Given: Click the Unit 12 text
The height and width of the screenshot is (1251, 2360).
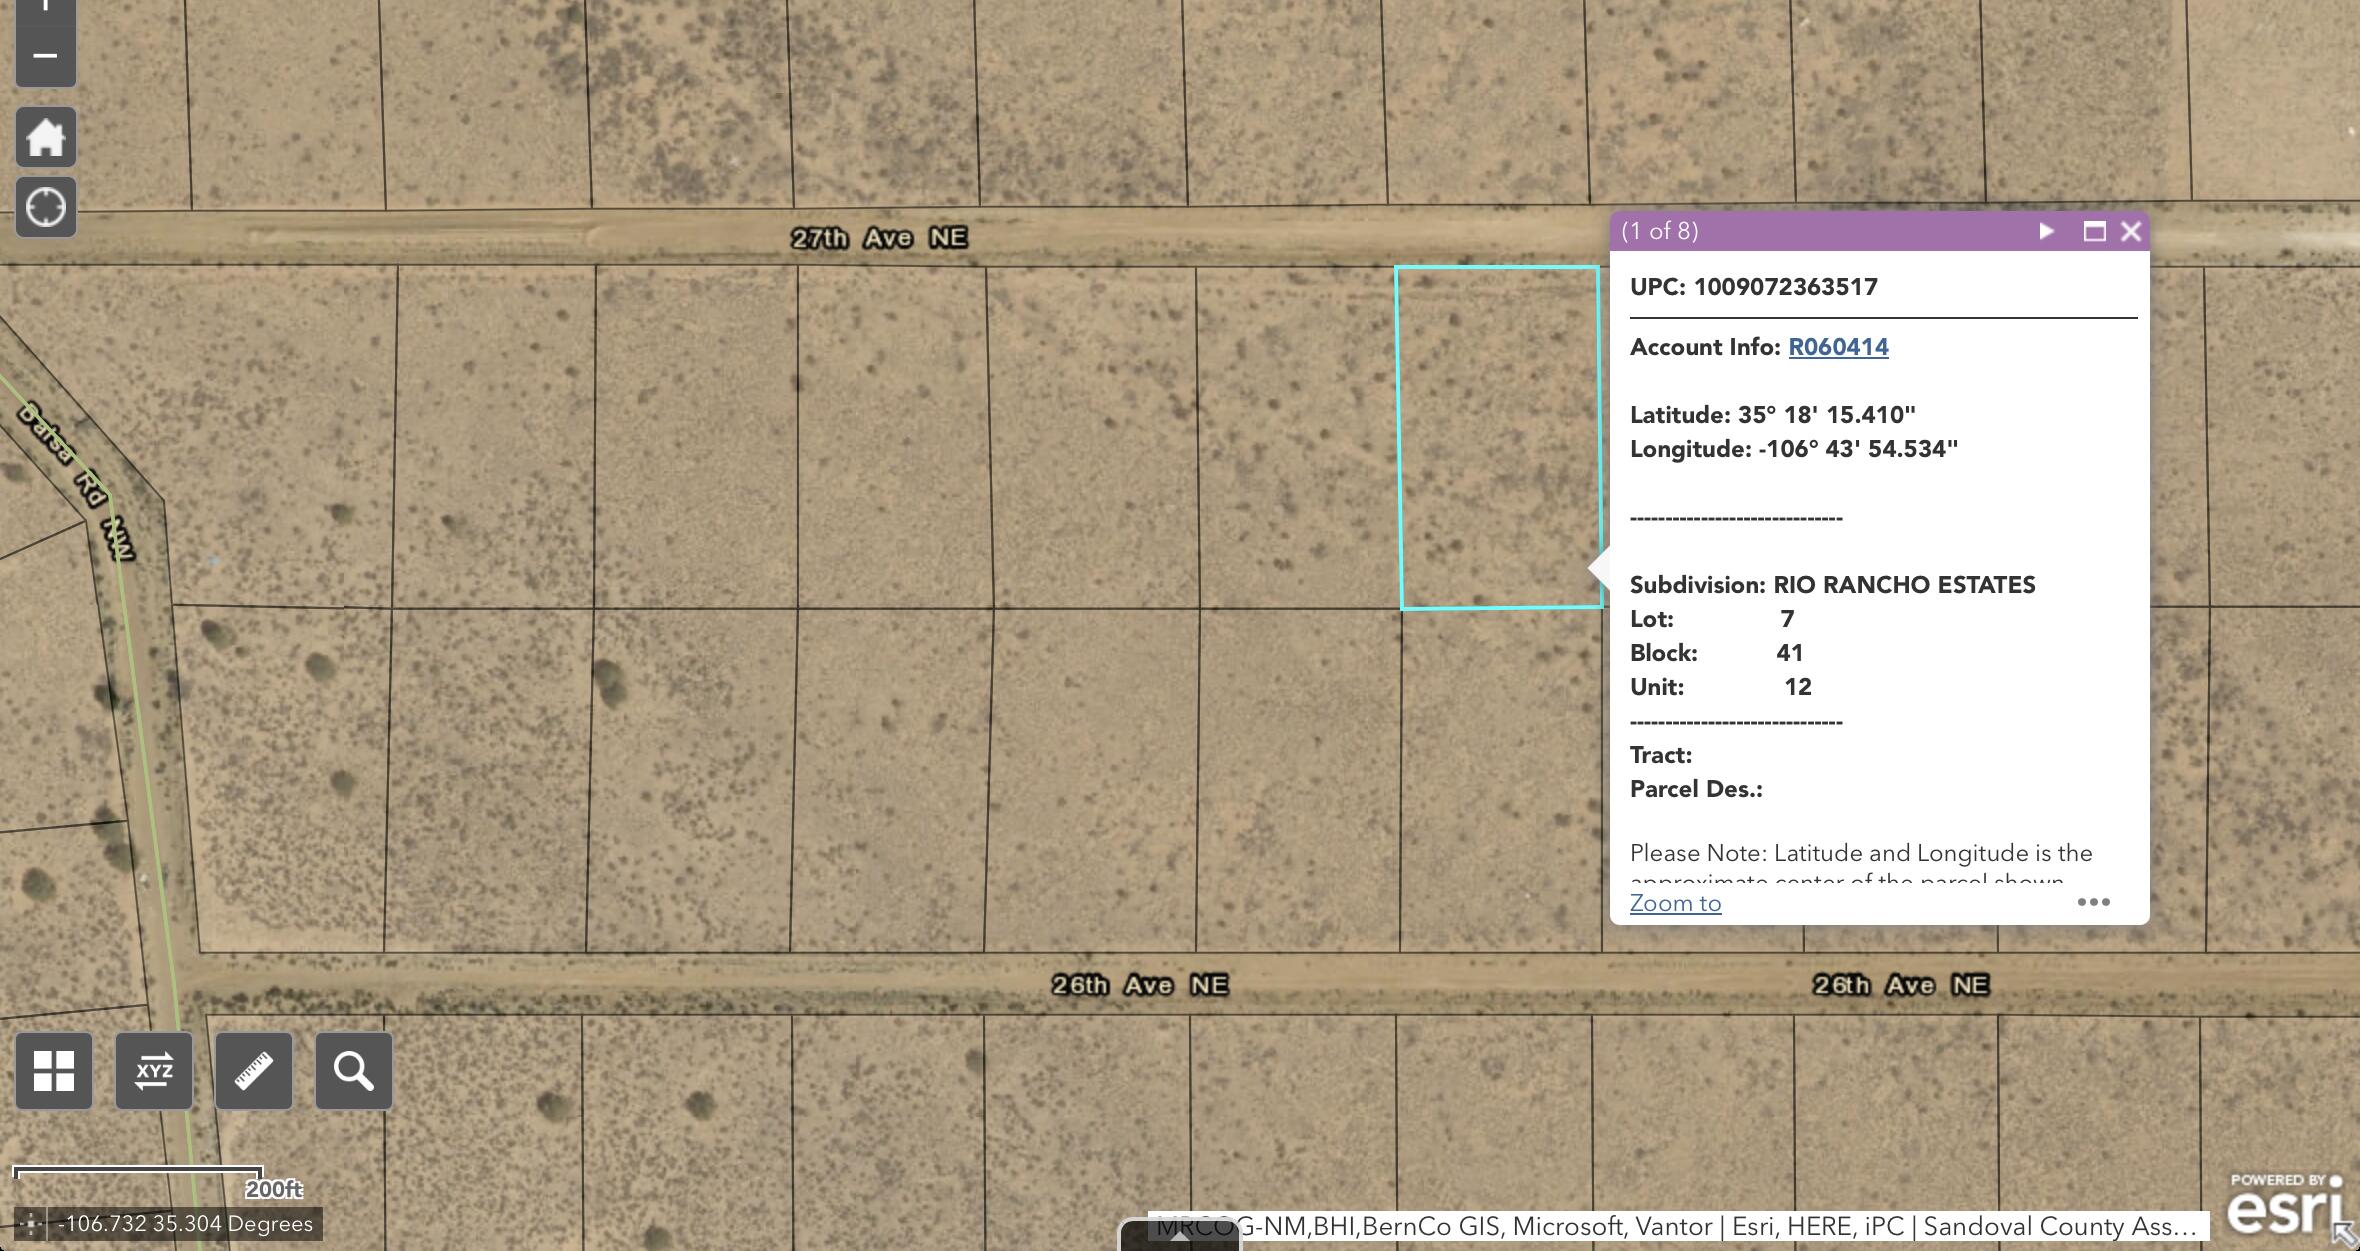Looking at the screenshot, I should pyautogui.click(x=1721, y=687).
